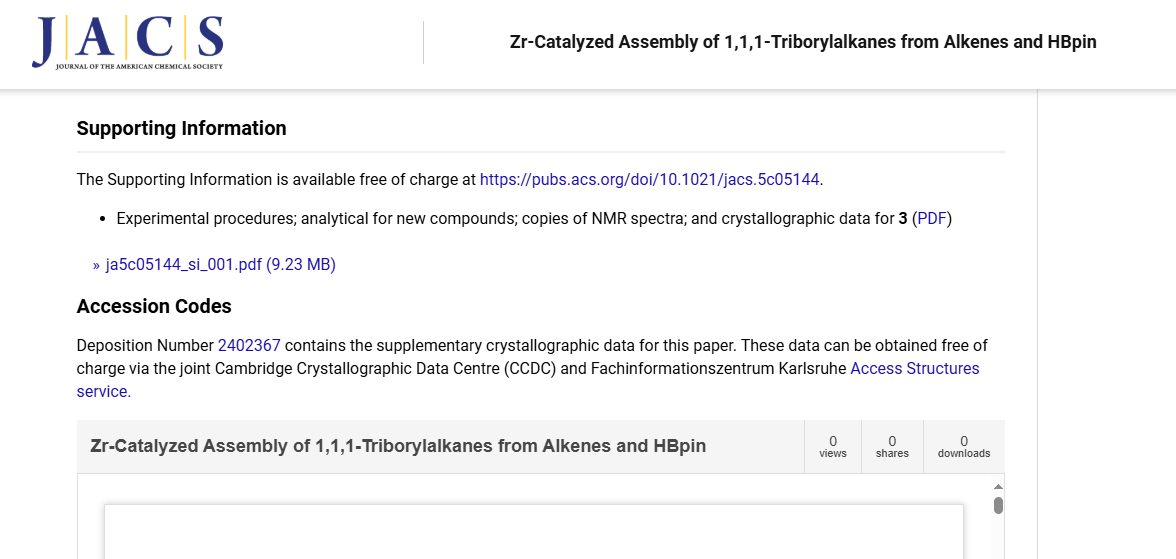Click the Accession Codes section heading
This screenshot has height=559, width=1176.
[154, 306]
